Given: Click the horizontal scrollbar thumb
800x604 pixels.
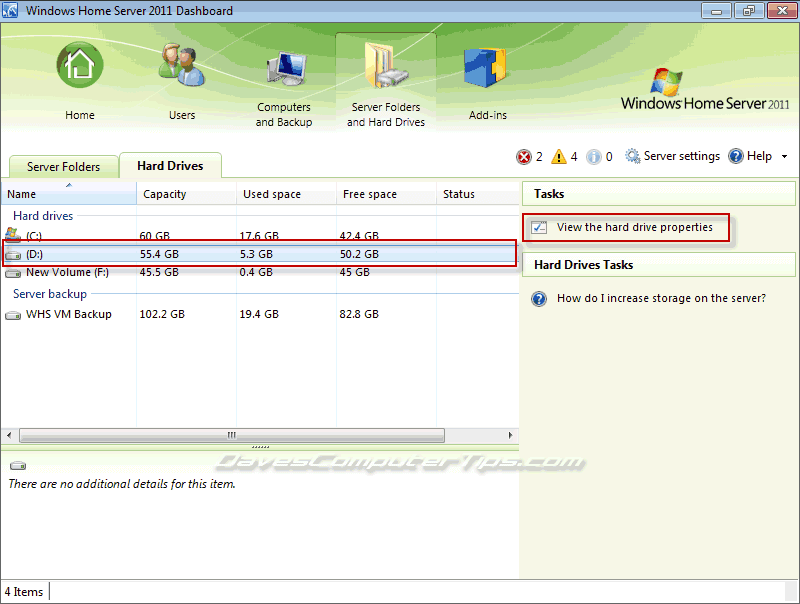Looking at the screenshot, I should point(232,435).
